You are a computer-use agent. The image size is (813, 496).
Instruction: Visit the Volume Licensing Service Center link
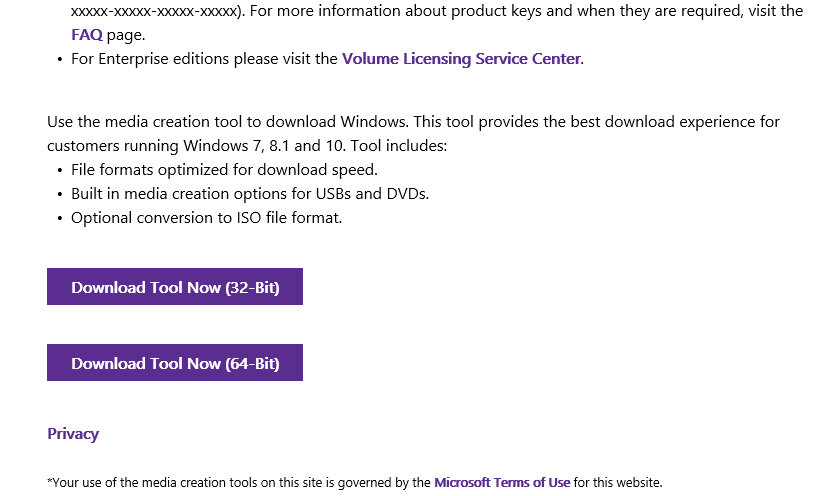click(x=461, y=58)
